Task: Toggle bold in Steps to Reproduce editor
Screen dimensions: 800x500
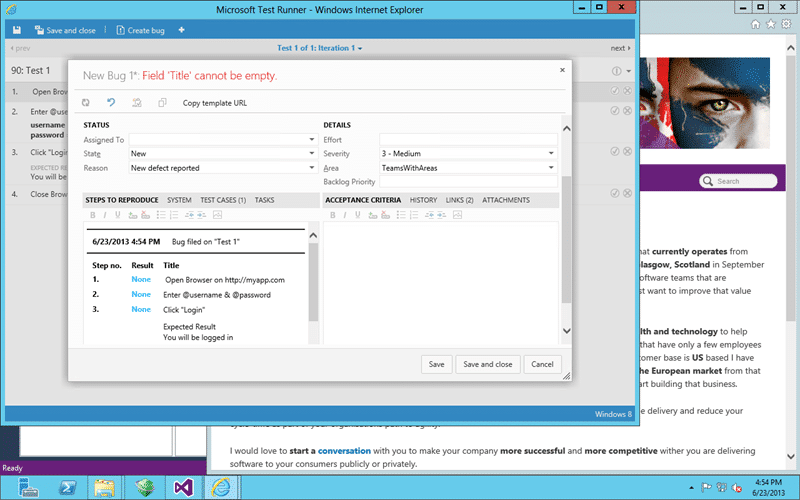Action: (93, 215)
